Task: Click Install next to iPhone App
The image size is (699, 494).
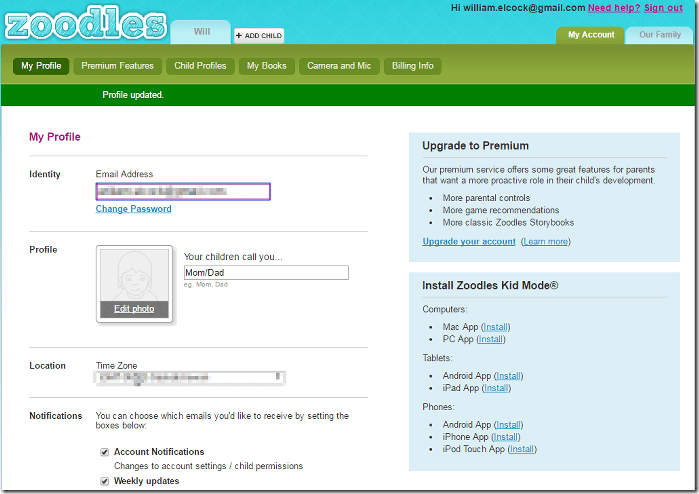Action: pos(506,437)
